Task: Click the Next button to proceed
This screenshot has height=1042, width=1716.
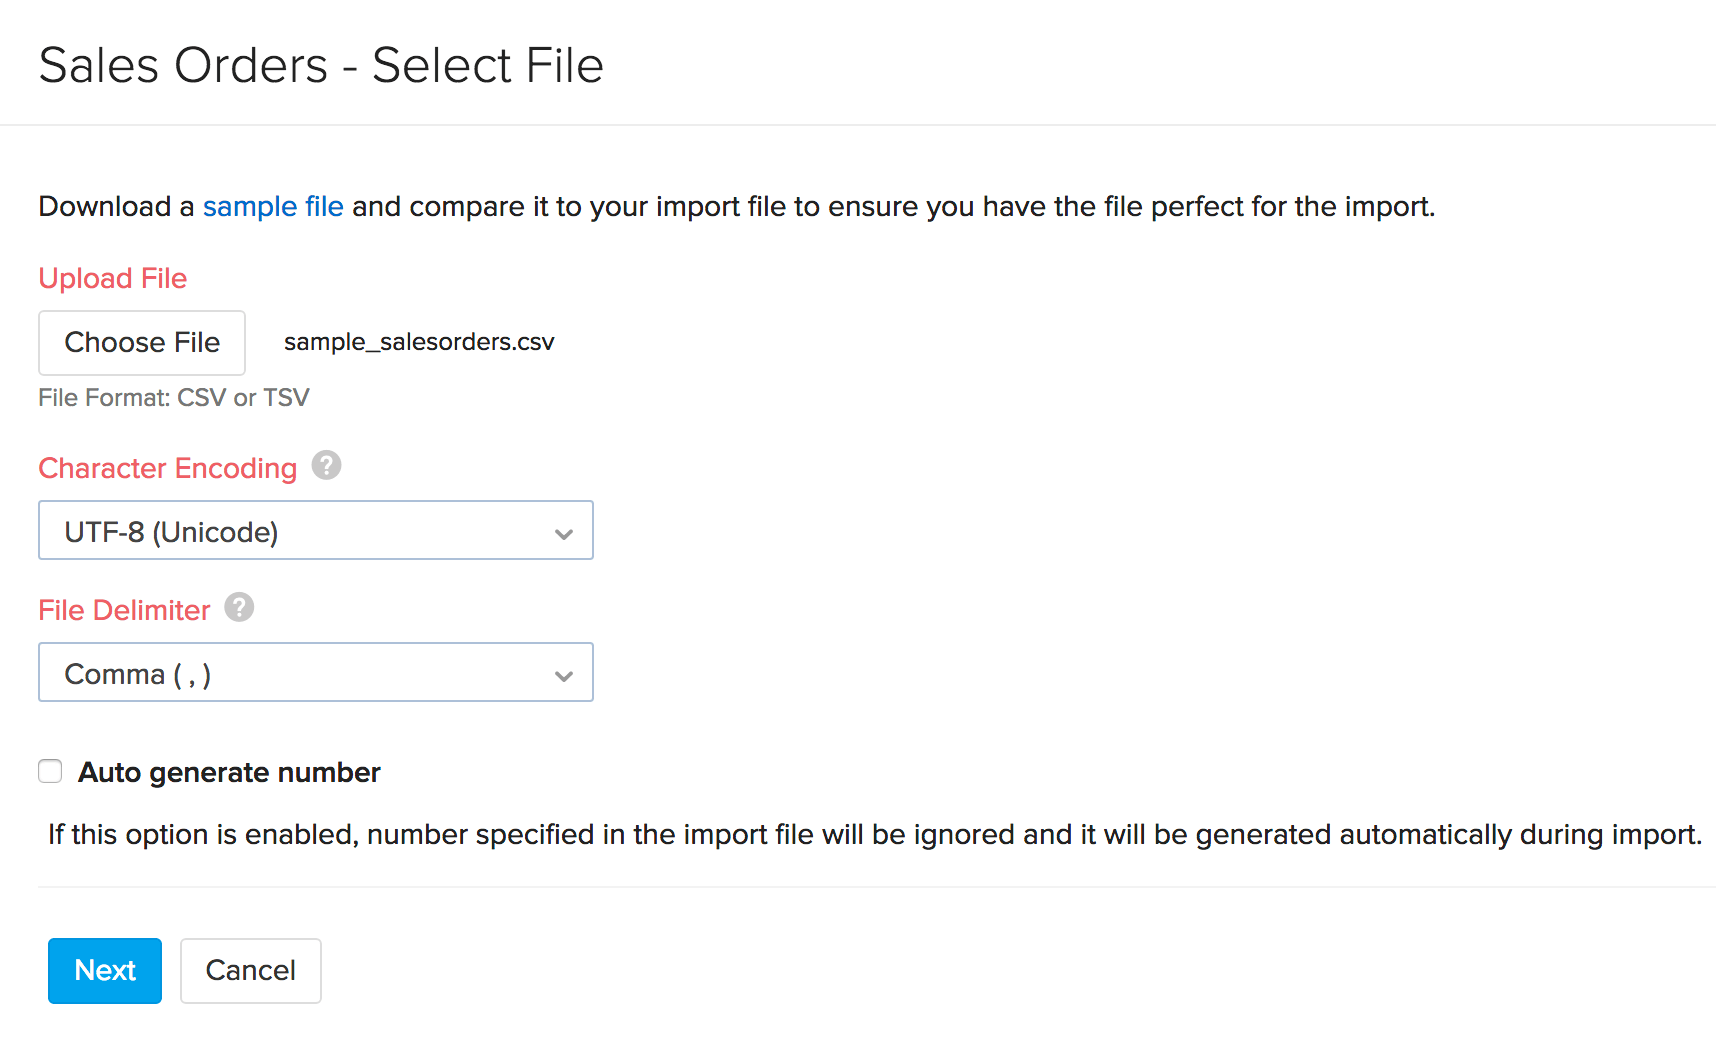Action: (104, 970)
